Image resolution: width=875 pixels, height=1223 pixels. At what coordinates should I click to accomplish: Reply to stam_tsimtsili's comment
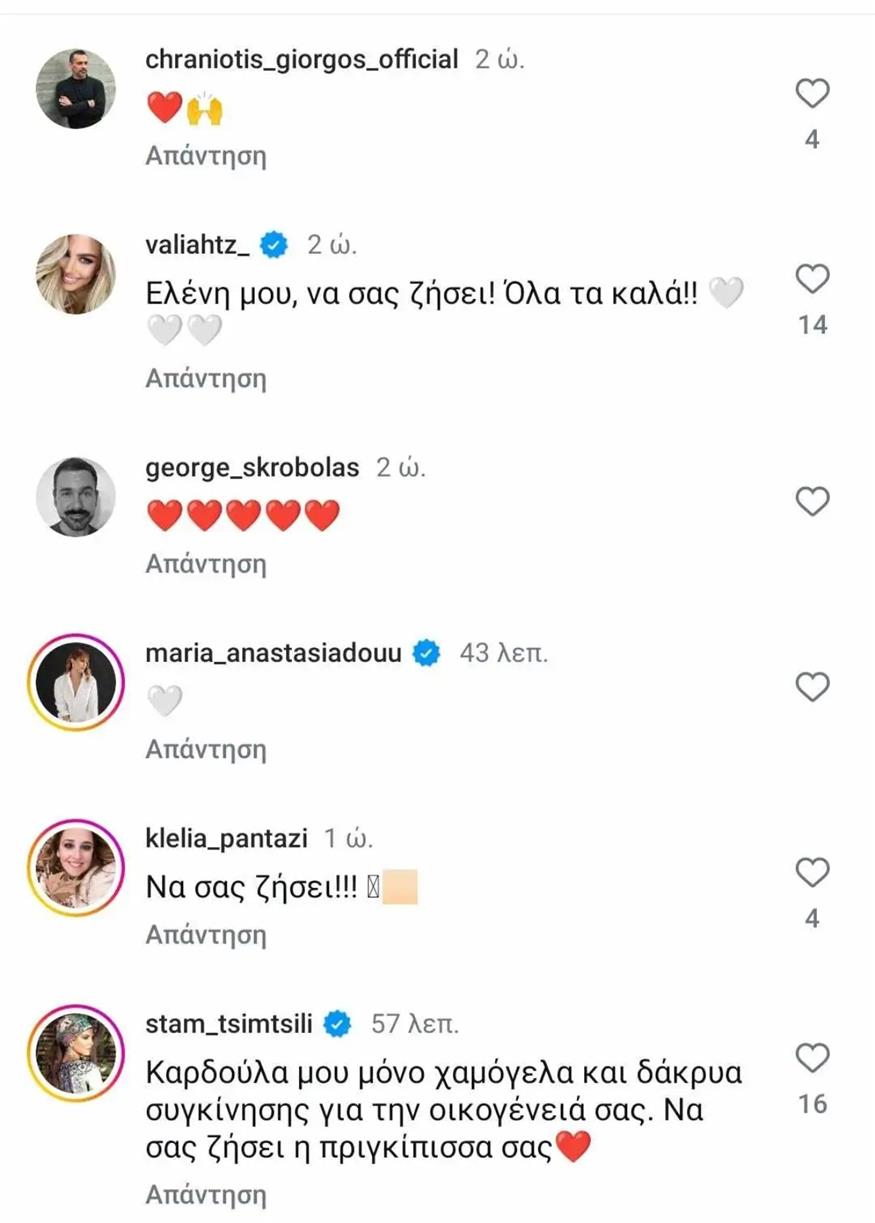(x=206, y=1195)
